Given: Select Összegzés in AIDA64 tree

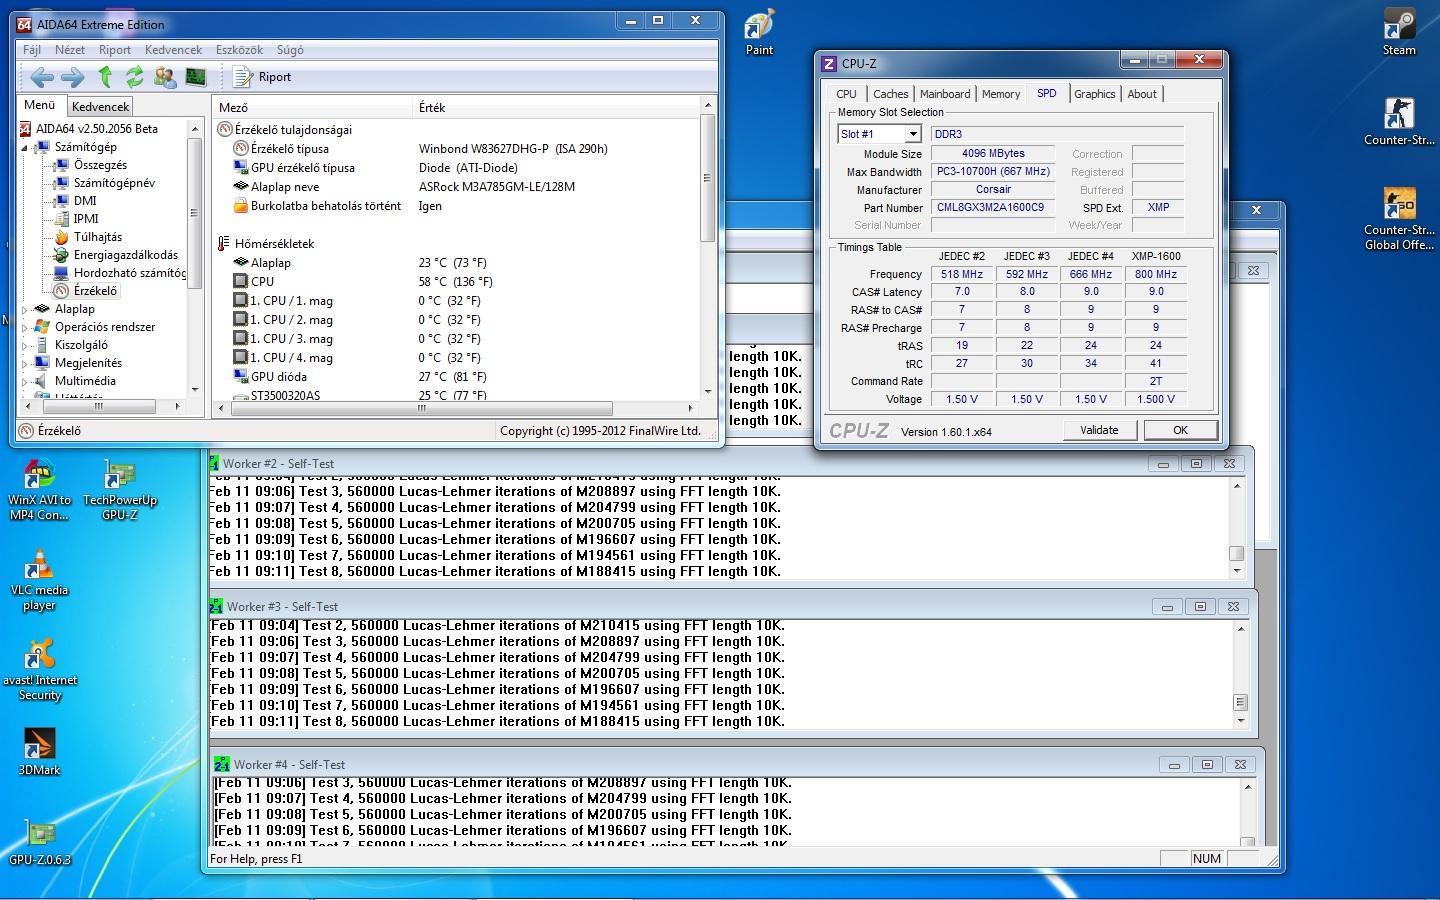Looking at the screenshot, I should pyautogui.click(x=100, y=165).
